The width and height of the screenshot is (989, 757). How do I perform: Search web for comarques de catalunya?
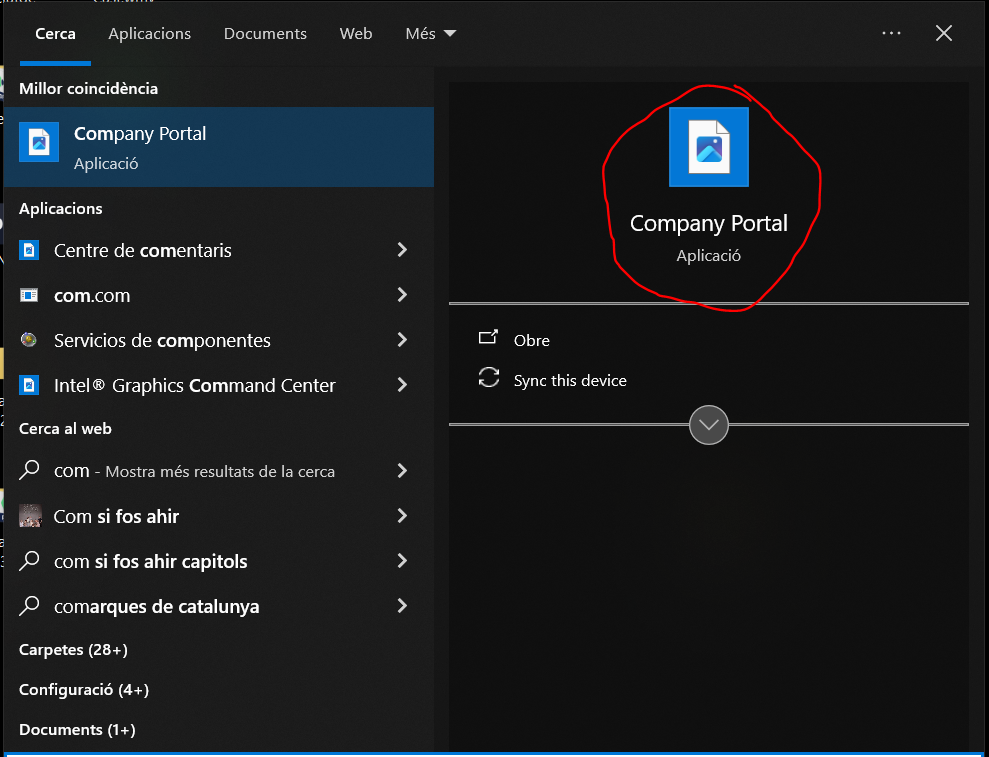point(157,607)
